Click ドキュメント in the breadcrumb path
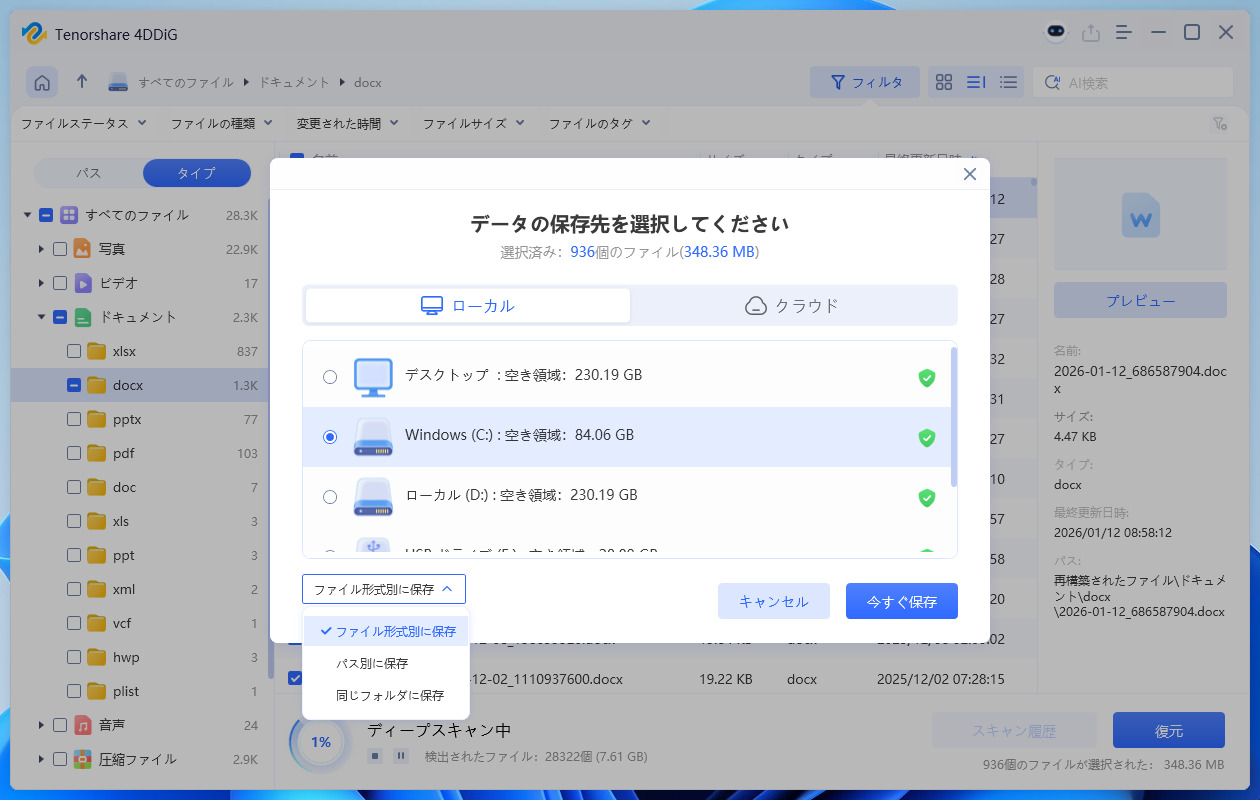The width and height of the screenshot is (1260, 800). (294, 82)
